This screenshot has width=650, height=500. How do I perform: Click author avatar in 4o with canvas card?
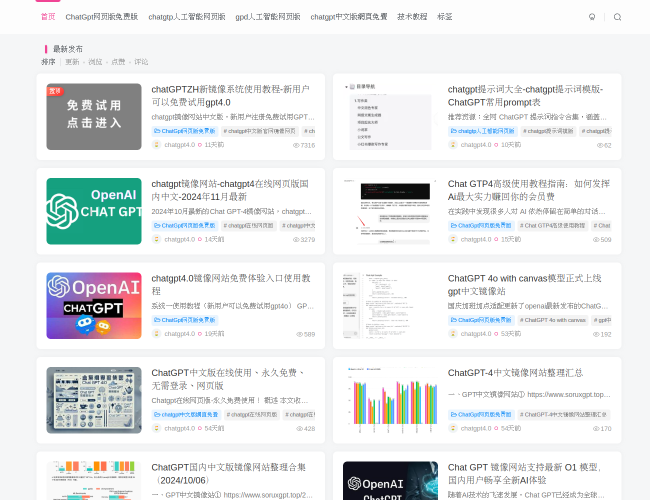(453, 334)
